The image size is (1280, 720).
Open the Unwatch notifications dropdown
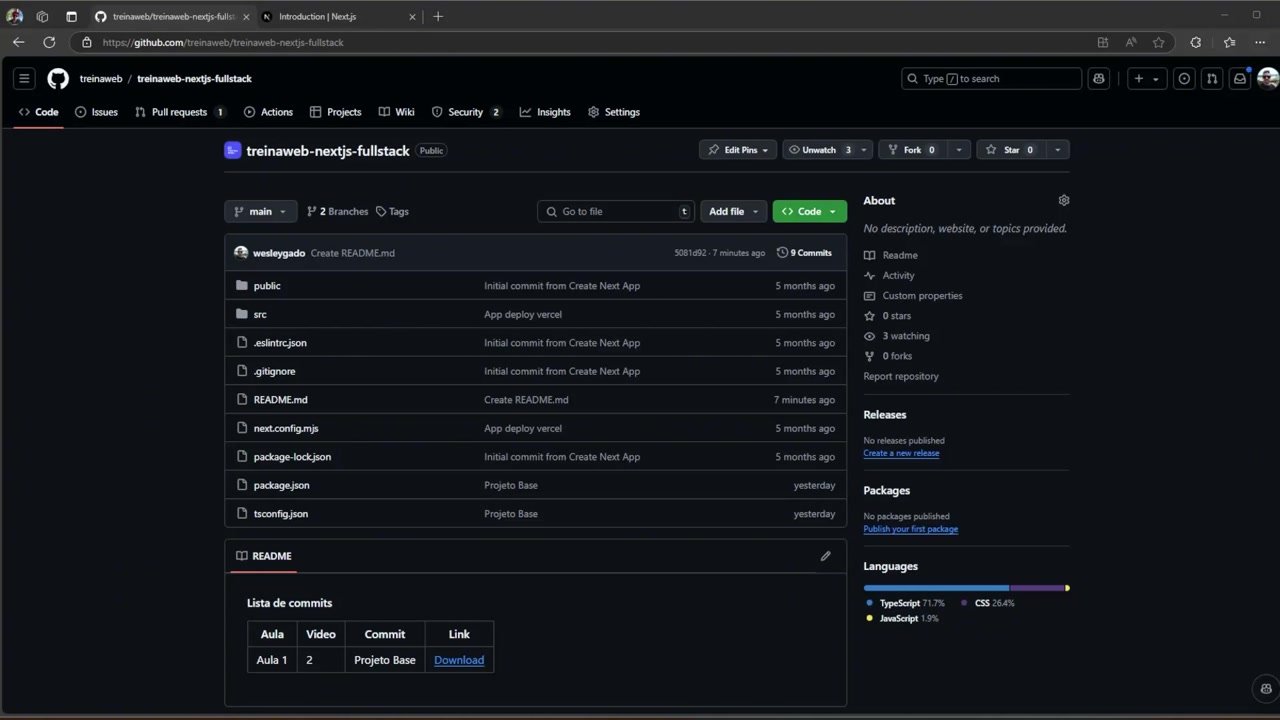click(827, 150)
